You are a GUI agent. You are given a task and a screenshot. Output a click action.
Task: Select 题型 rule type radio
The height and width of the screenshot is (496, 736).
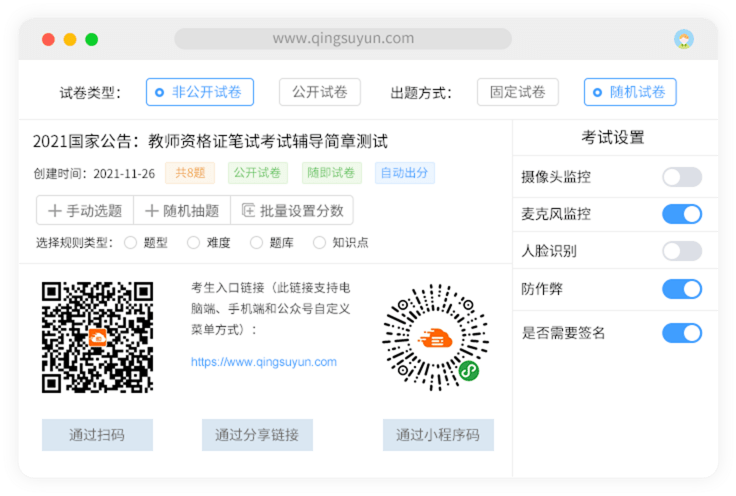130,243
